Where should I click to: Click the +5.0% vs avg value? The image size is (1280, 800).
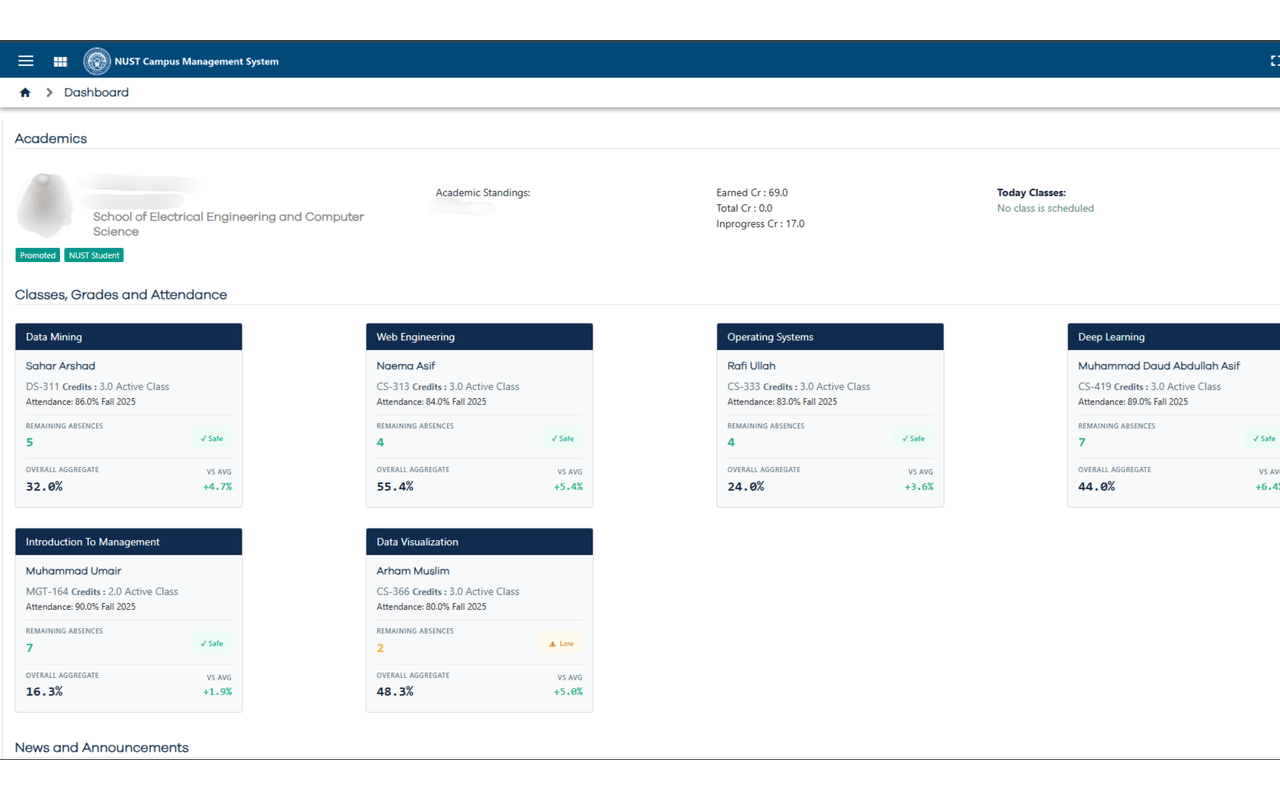click(568, 692)
